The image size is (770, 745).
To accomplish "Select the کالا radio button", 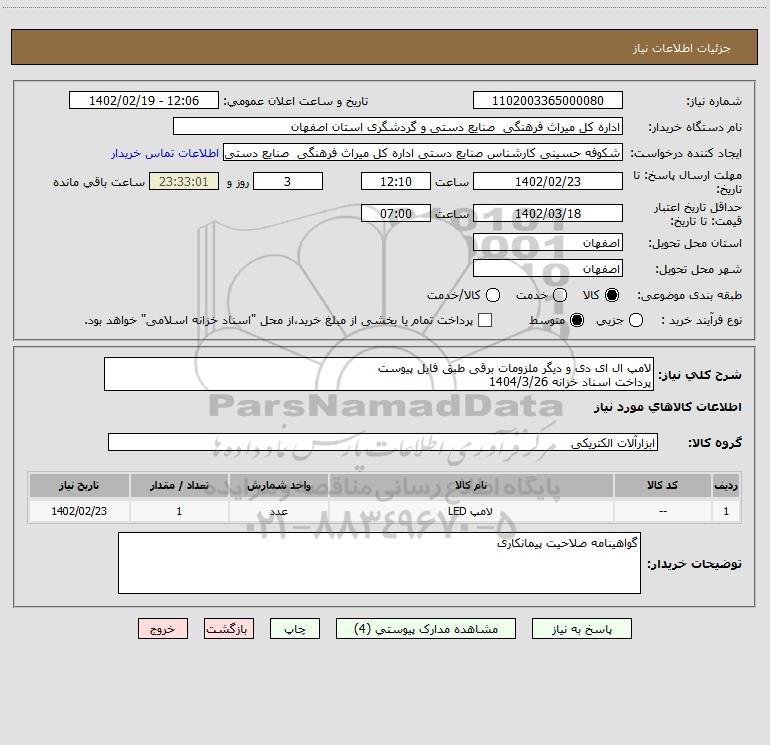I will point(612,295).
